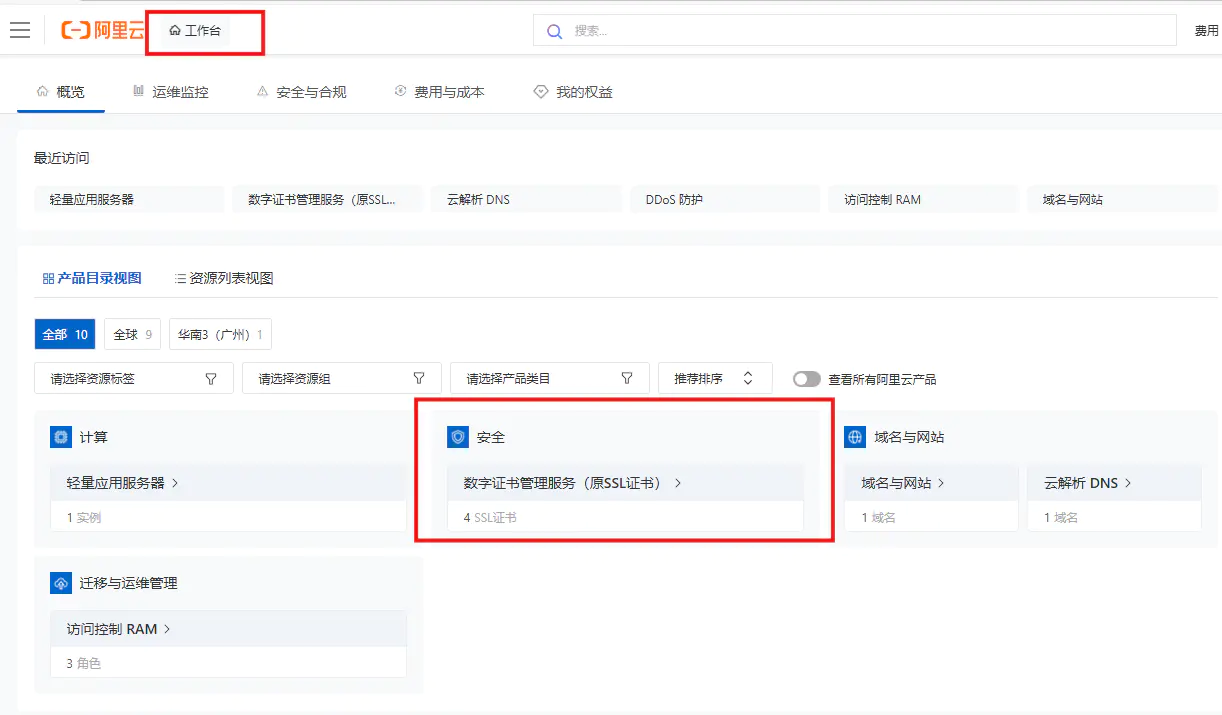This screenshot has height=715, width=1222.
Task: Toggle 查看所有阿里云产品 switch
Action: tap(806, 379)
